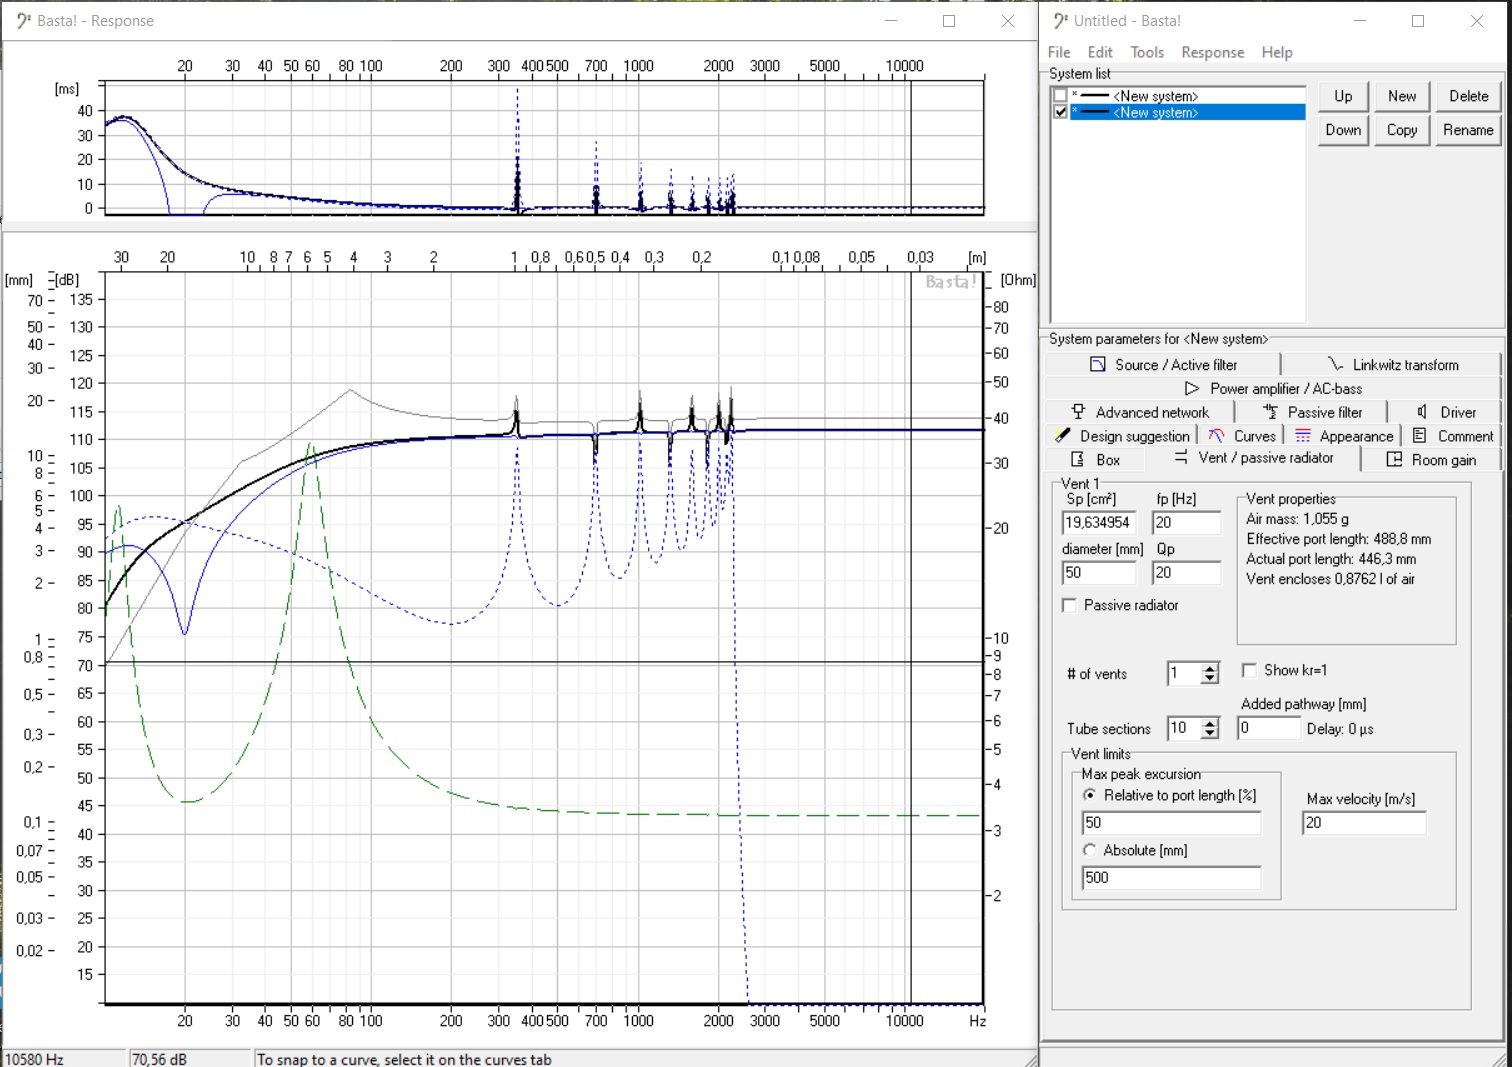Select the Vent / passive radiator tab

(1253, 458)
